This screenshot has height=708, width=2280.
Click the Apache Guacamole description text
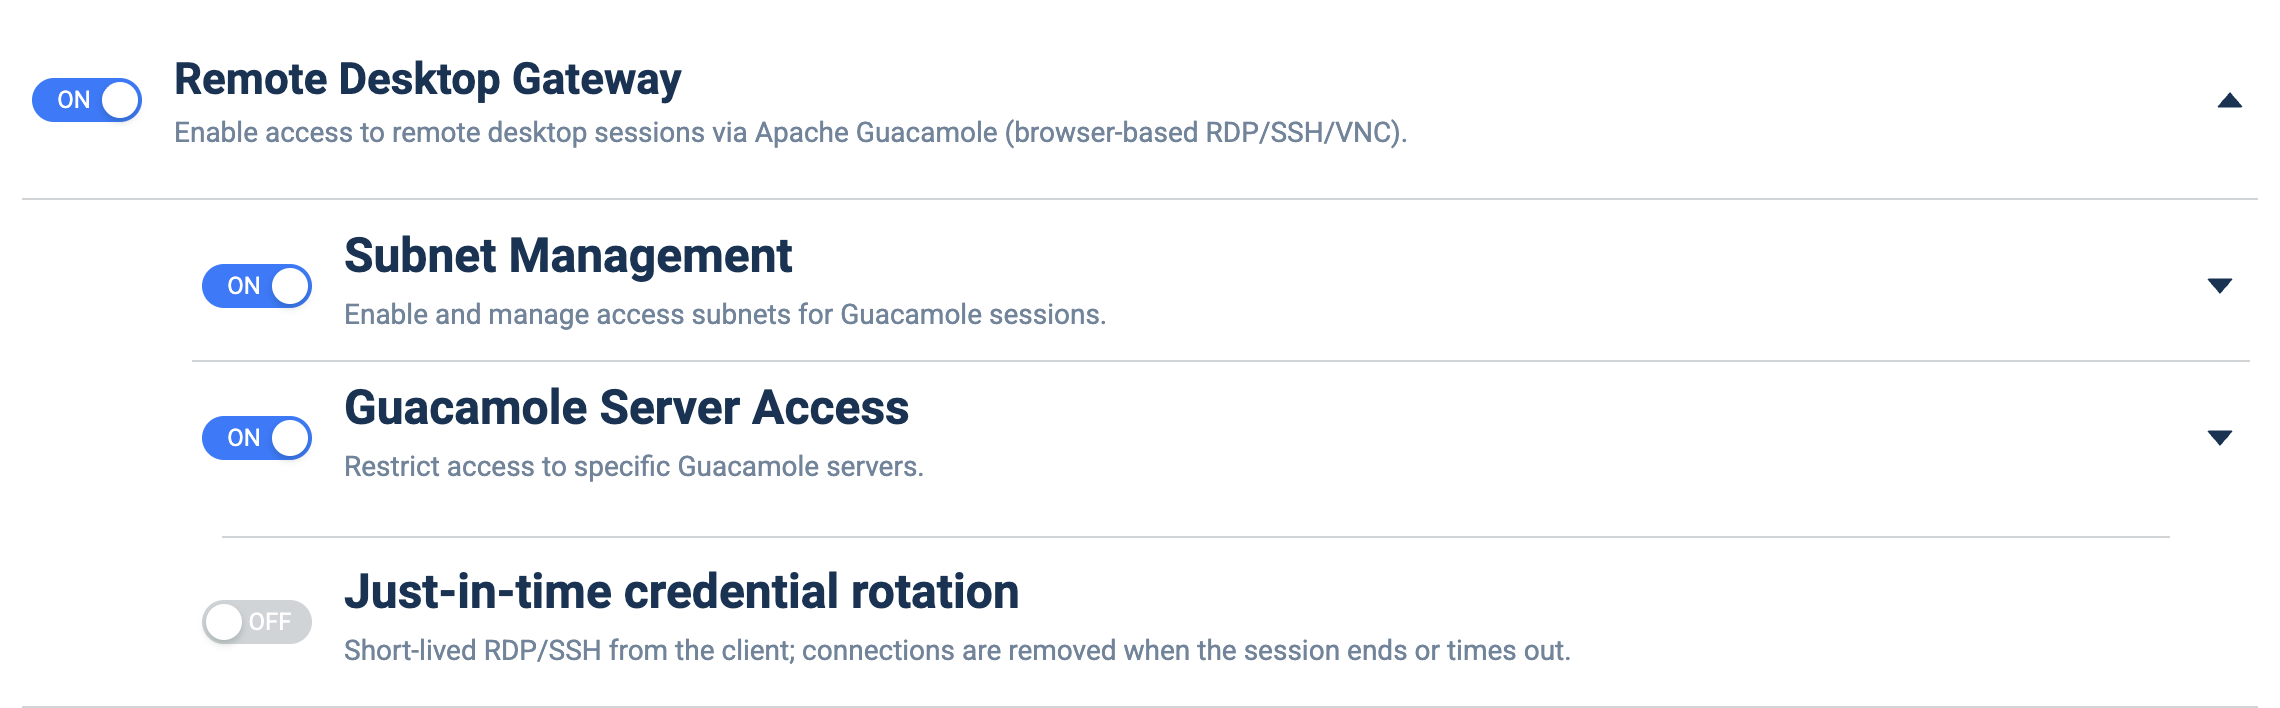coord(790,133)
